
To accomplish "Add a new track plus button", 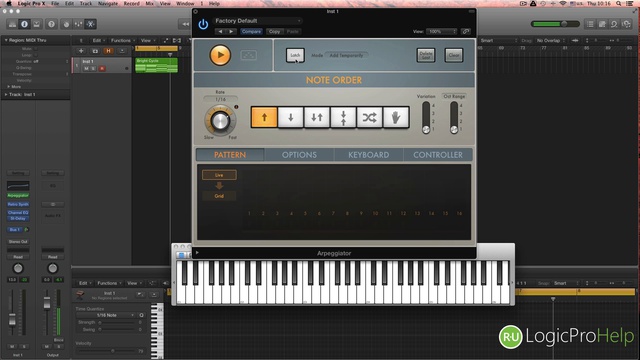I will pos(81,51).
